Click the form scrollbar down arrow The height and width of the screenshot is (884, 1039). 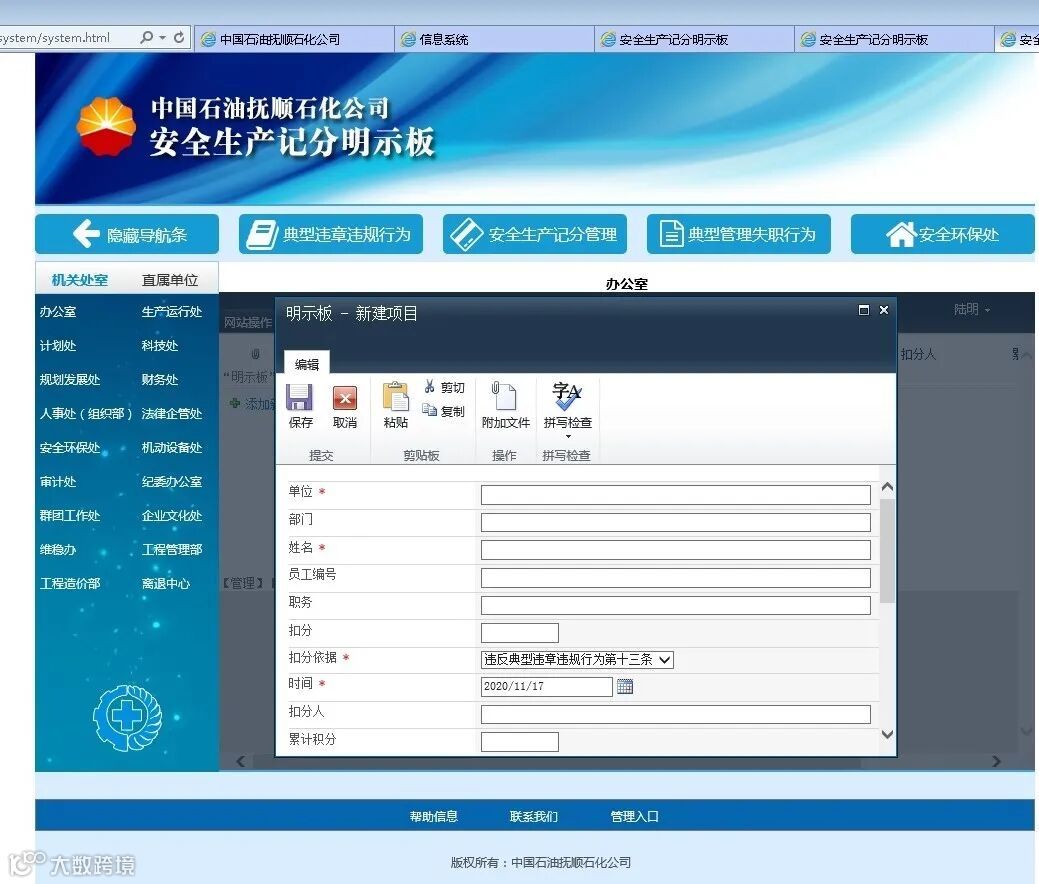887,734
